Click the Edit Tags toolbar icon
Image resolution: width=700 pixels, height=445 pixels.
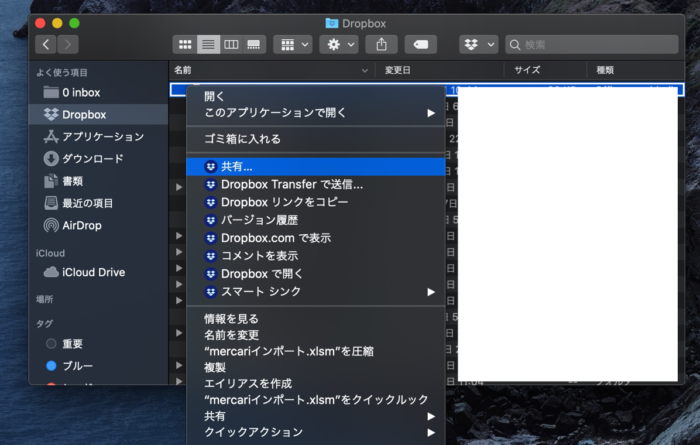coord(421,44)
